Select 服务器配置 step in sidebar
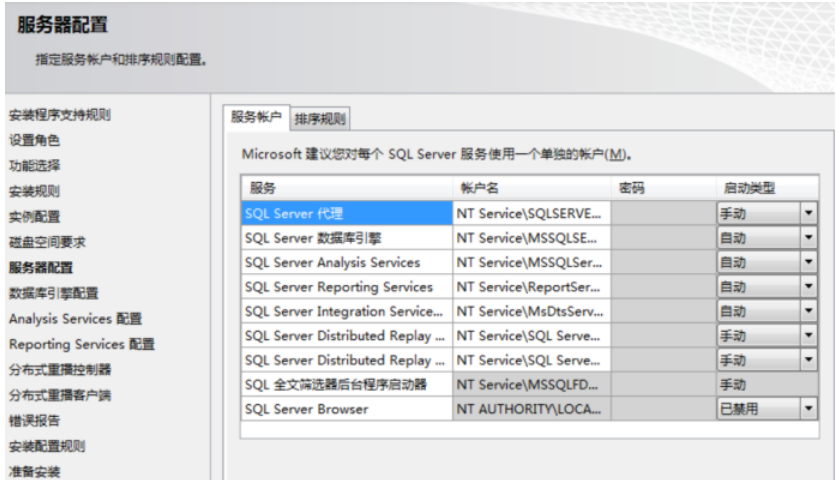Screen dimensions: 837x480 41,267
